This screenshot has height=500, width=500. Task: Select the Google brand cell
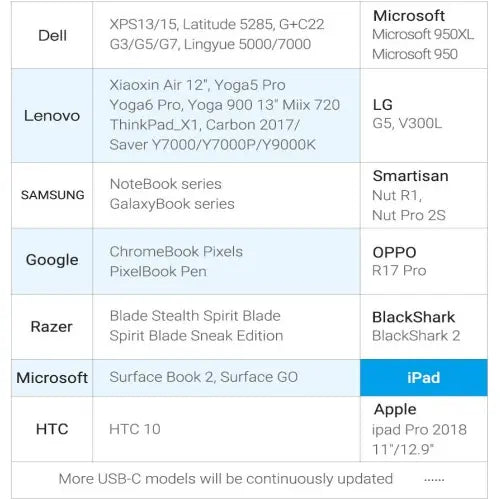click(x=52, y=261)
